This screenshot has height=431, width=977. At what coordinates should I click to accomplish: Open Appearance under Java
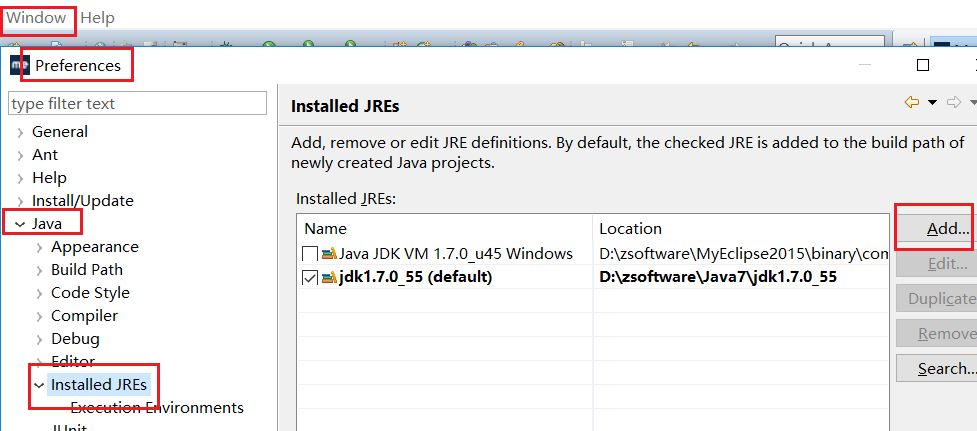click(x=95, y=247)
